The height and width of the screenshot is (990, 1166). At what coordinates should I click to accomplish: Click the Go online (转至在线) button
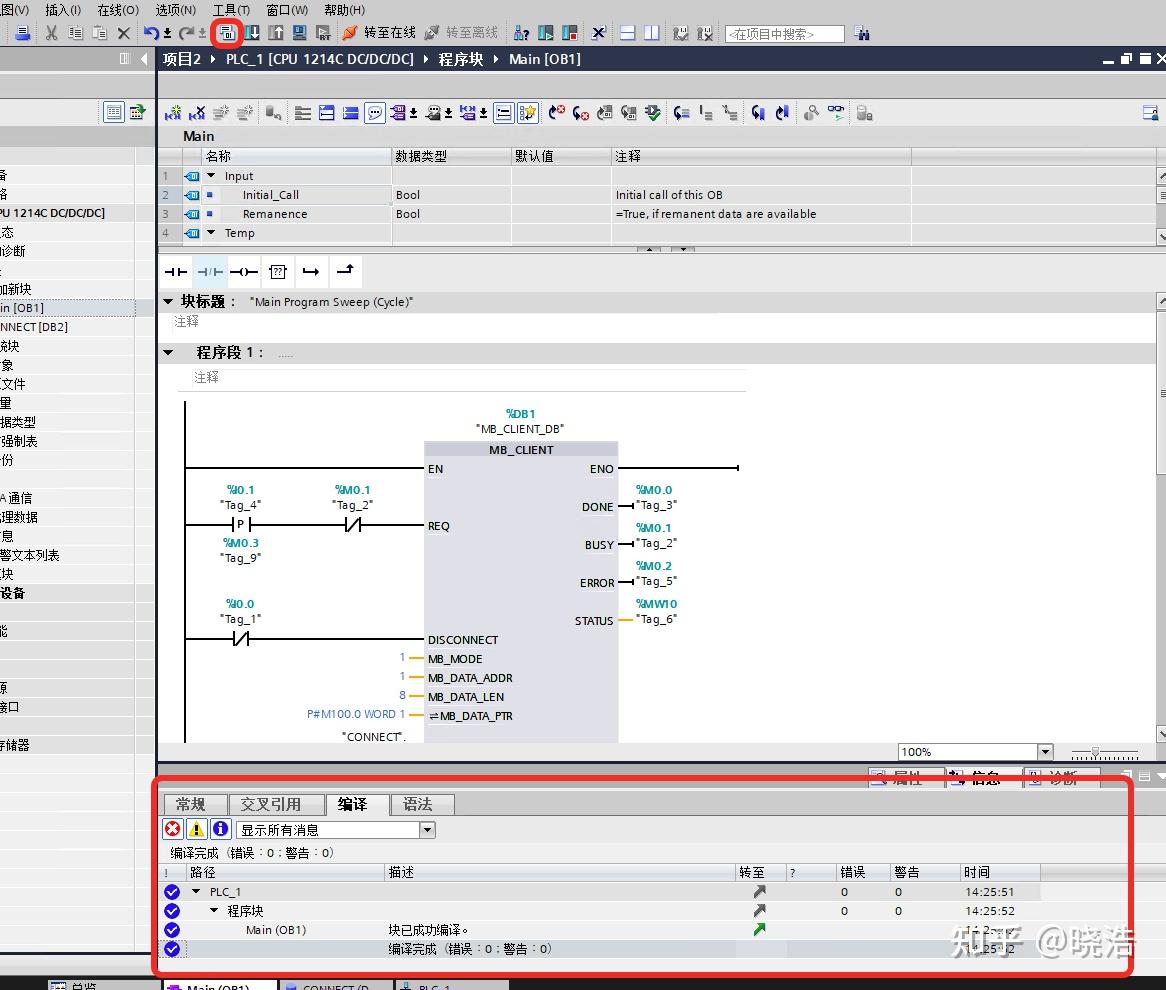point(379,33)
